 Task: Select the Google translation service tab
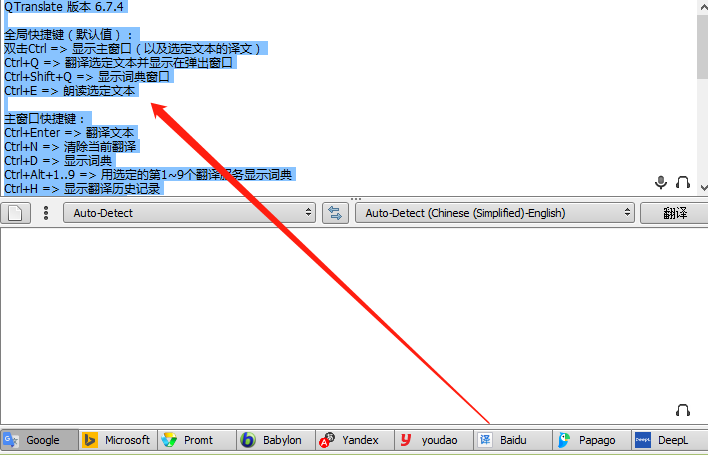39,440
